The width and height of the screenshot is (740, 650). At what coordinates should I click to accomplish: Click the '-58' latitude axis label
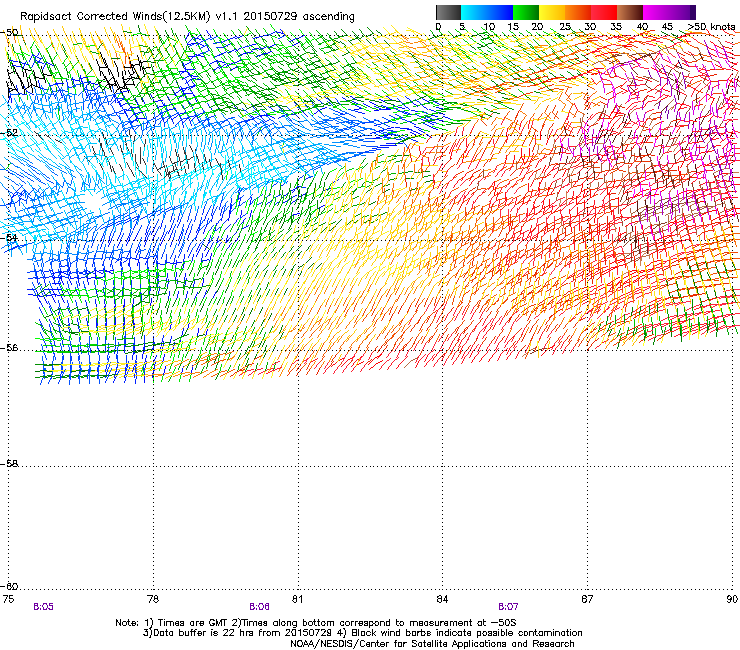pyautogui.click(x=10, y=464)
